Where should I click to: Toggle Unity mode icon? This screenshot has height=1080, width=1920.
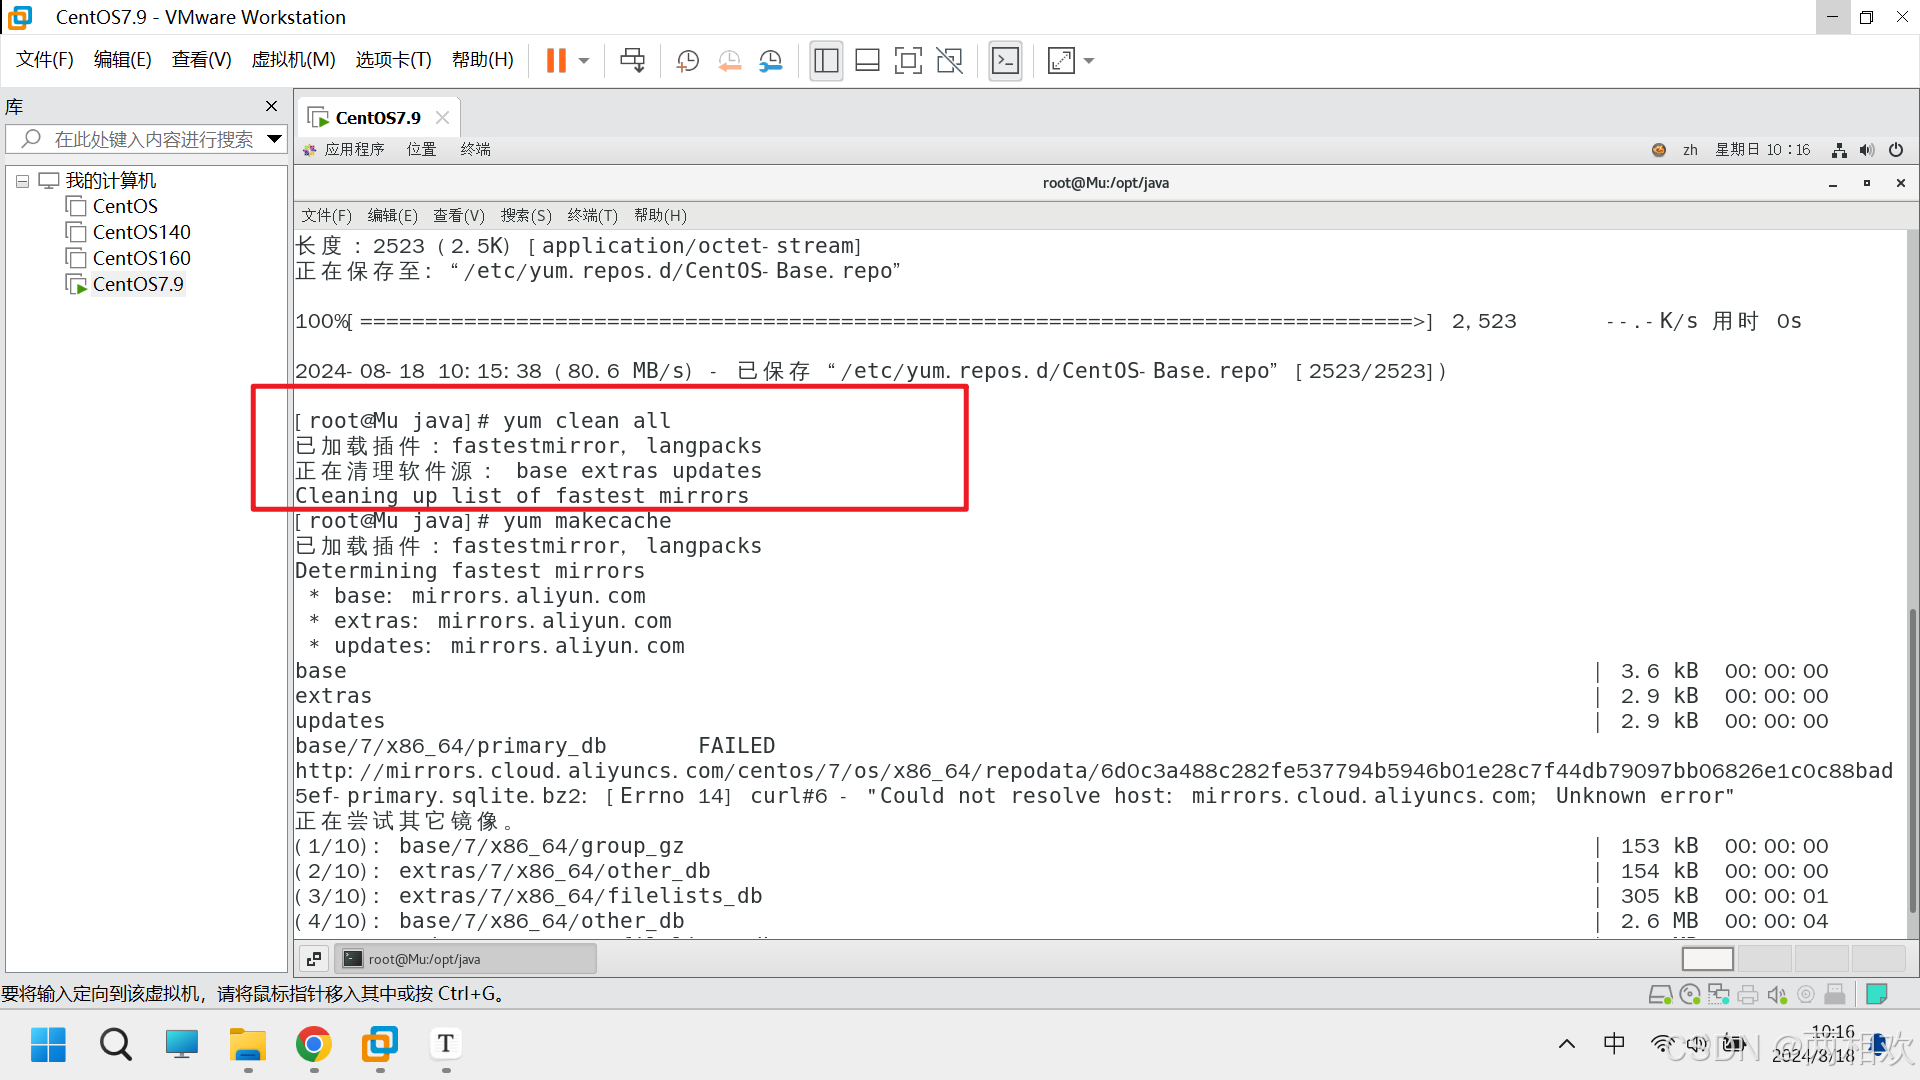pos(949,61)
